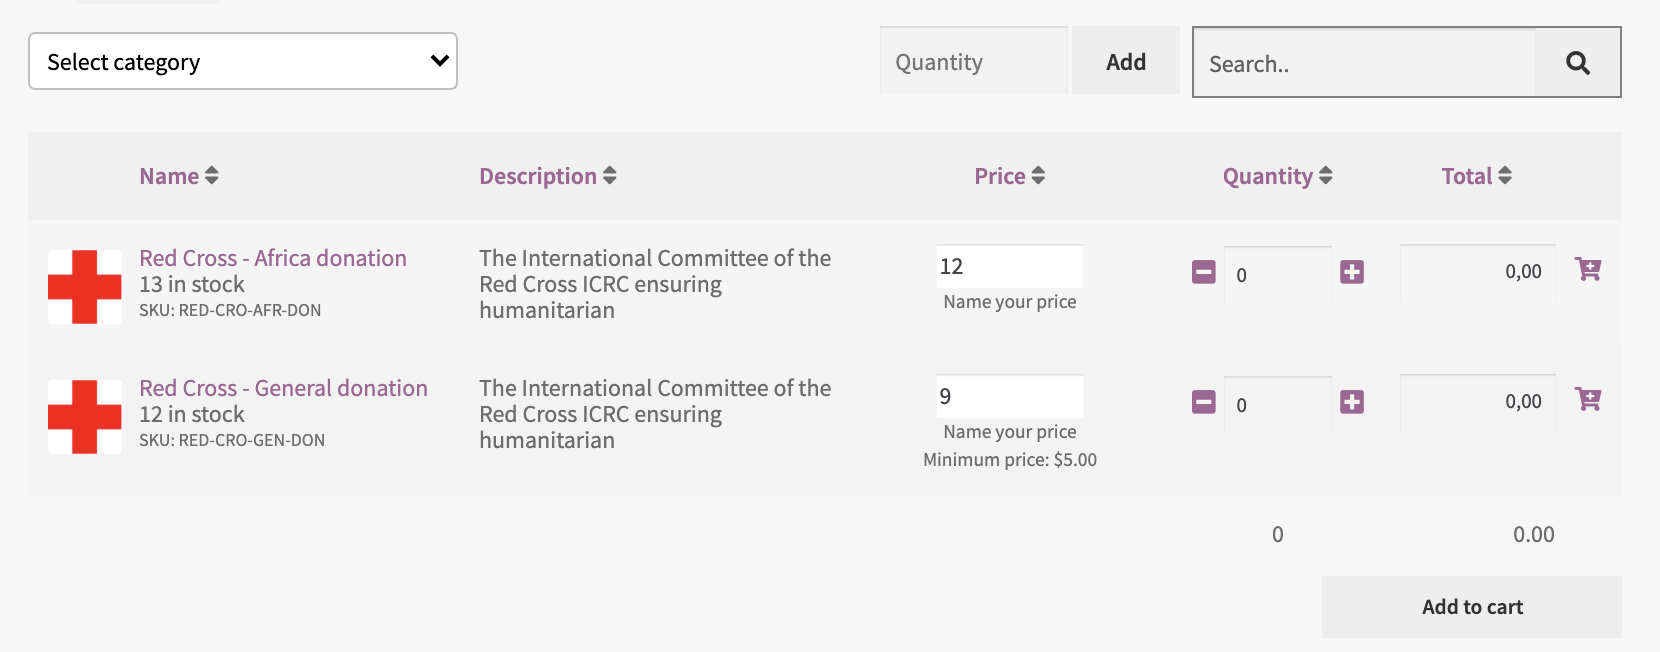Sort the table by Price
The height and width of the screenshot is (652, 1660).
1009,176
